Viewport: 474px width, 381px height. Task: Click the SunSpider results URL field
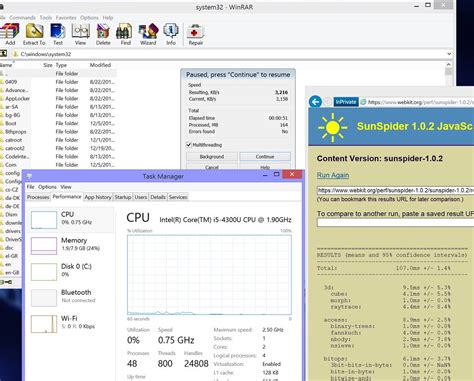395,190
